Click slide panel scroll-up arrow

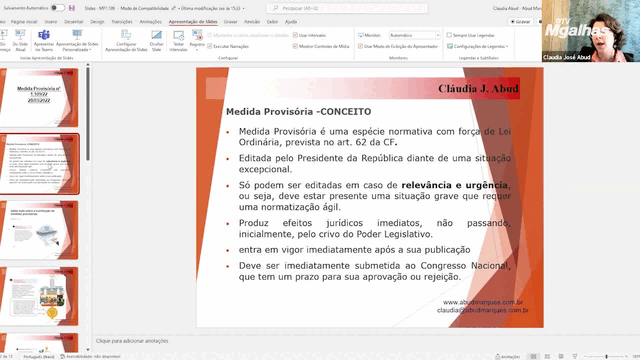click(87, 65)
